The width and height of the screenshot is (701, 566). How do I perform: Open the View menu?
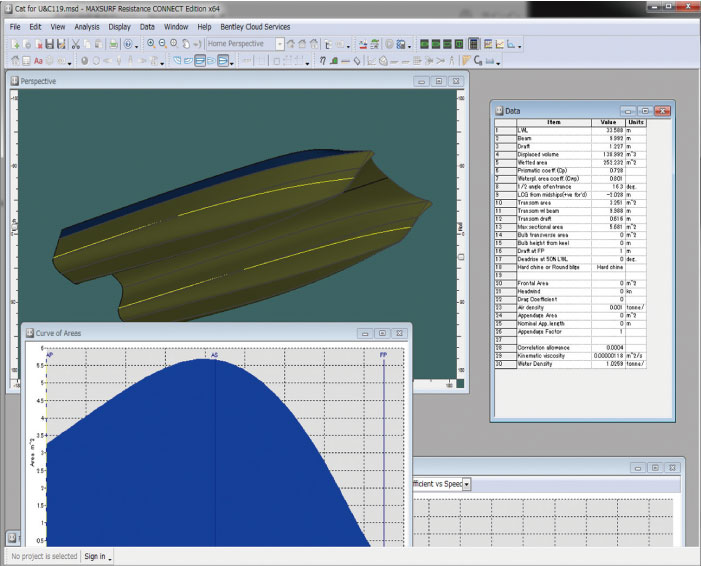[x=58, y=27]
